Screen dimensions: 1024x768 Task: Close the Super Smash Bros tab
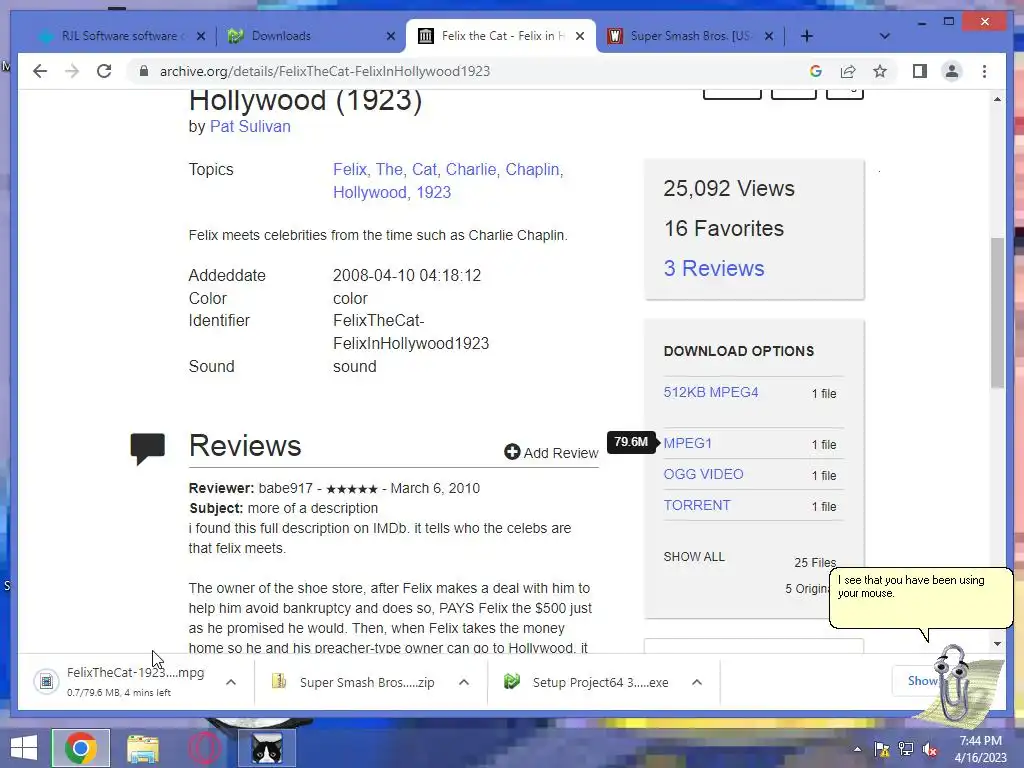click(x=769, y=36)
